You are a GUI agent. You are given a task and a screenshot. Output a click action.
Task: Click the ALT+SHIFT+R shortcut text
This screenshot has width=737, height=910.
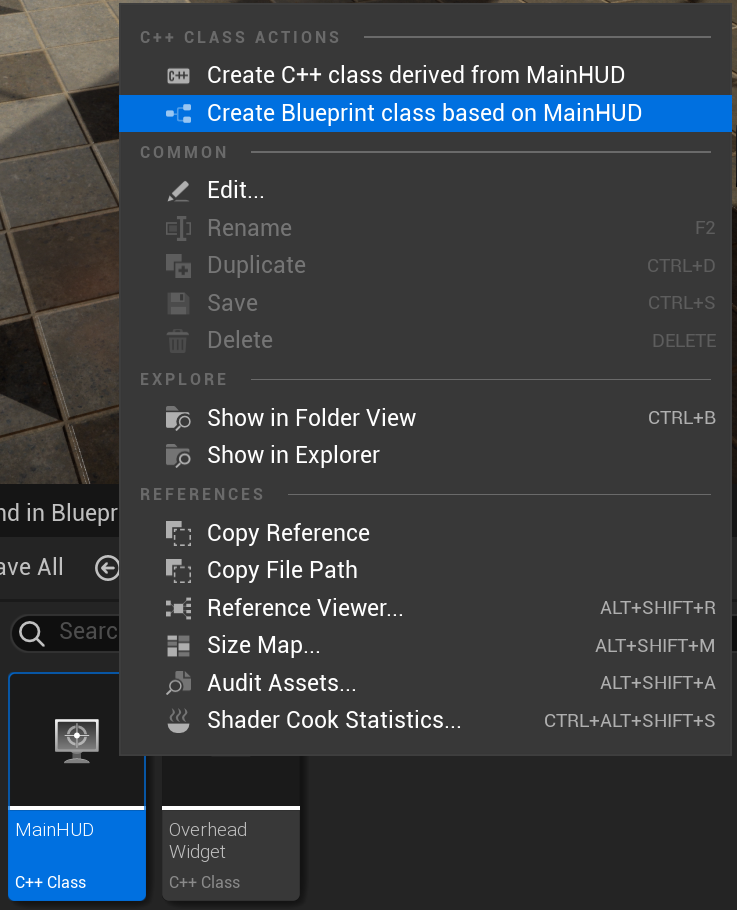pyautogui.click(x=657, y=608)
